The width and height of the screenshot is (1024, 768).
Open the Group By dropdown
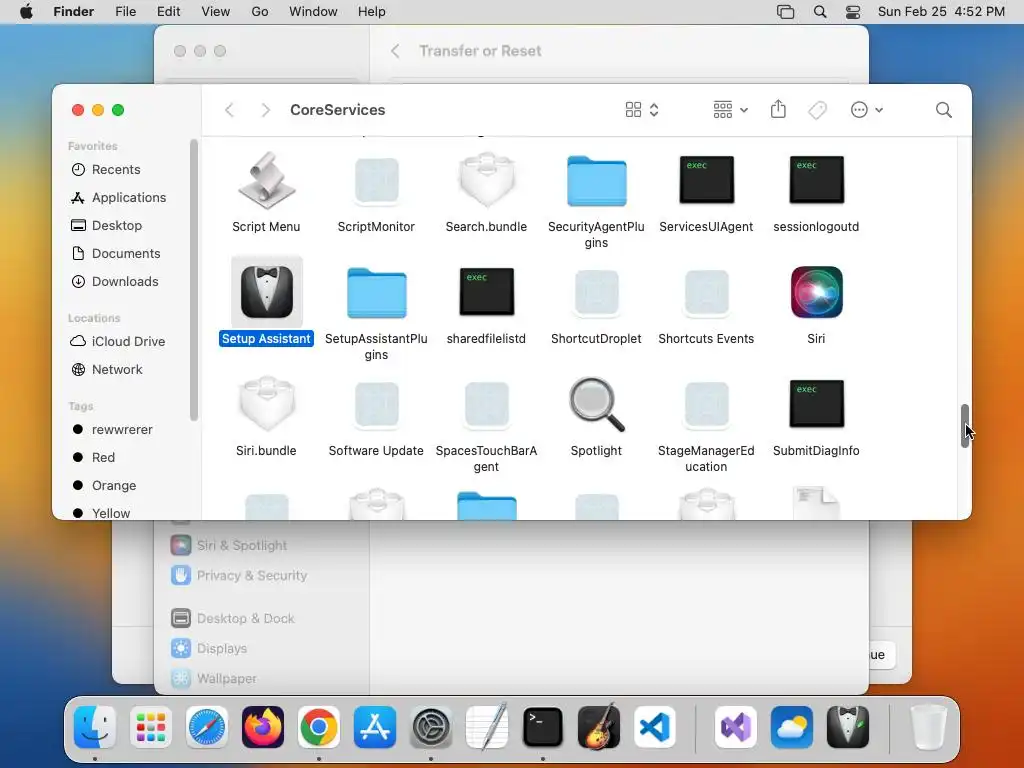[730, 110]
